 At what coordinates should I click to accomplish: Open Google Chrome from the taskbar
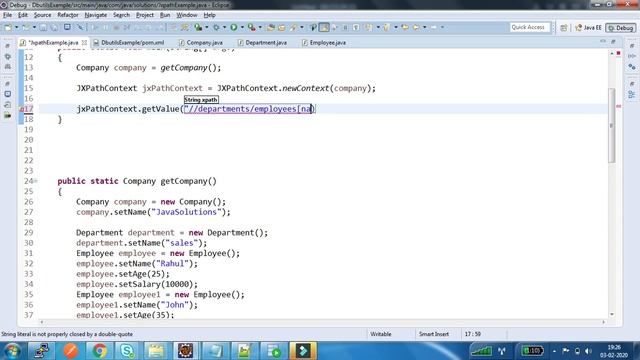[x=99, y=351]
